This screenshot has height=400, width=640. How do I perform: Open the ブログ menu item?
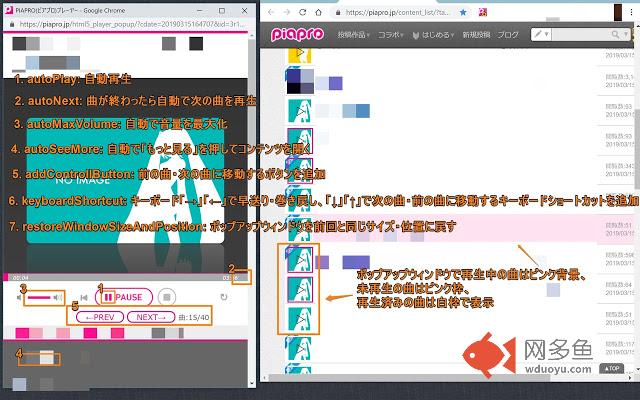coord(508,35)
